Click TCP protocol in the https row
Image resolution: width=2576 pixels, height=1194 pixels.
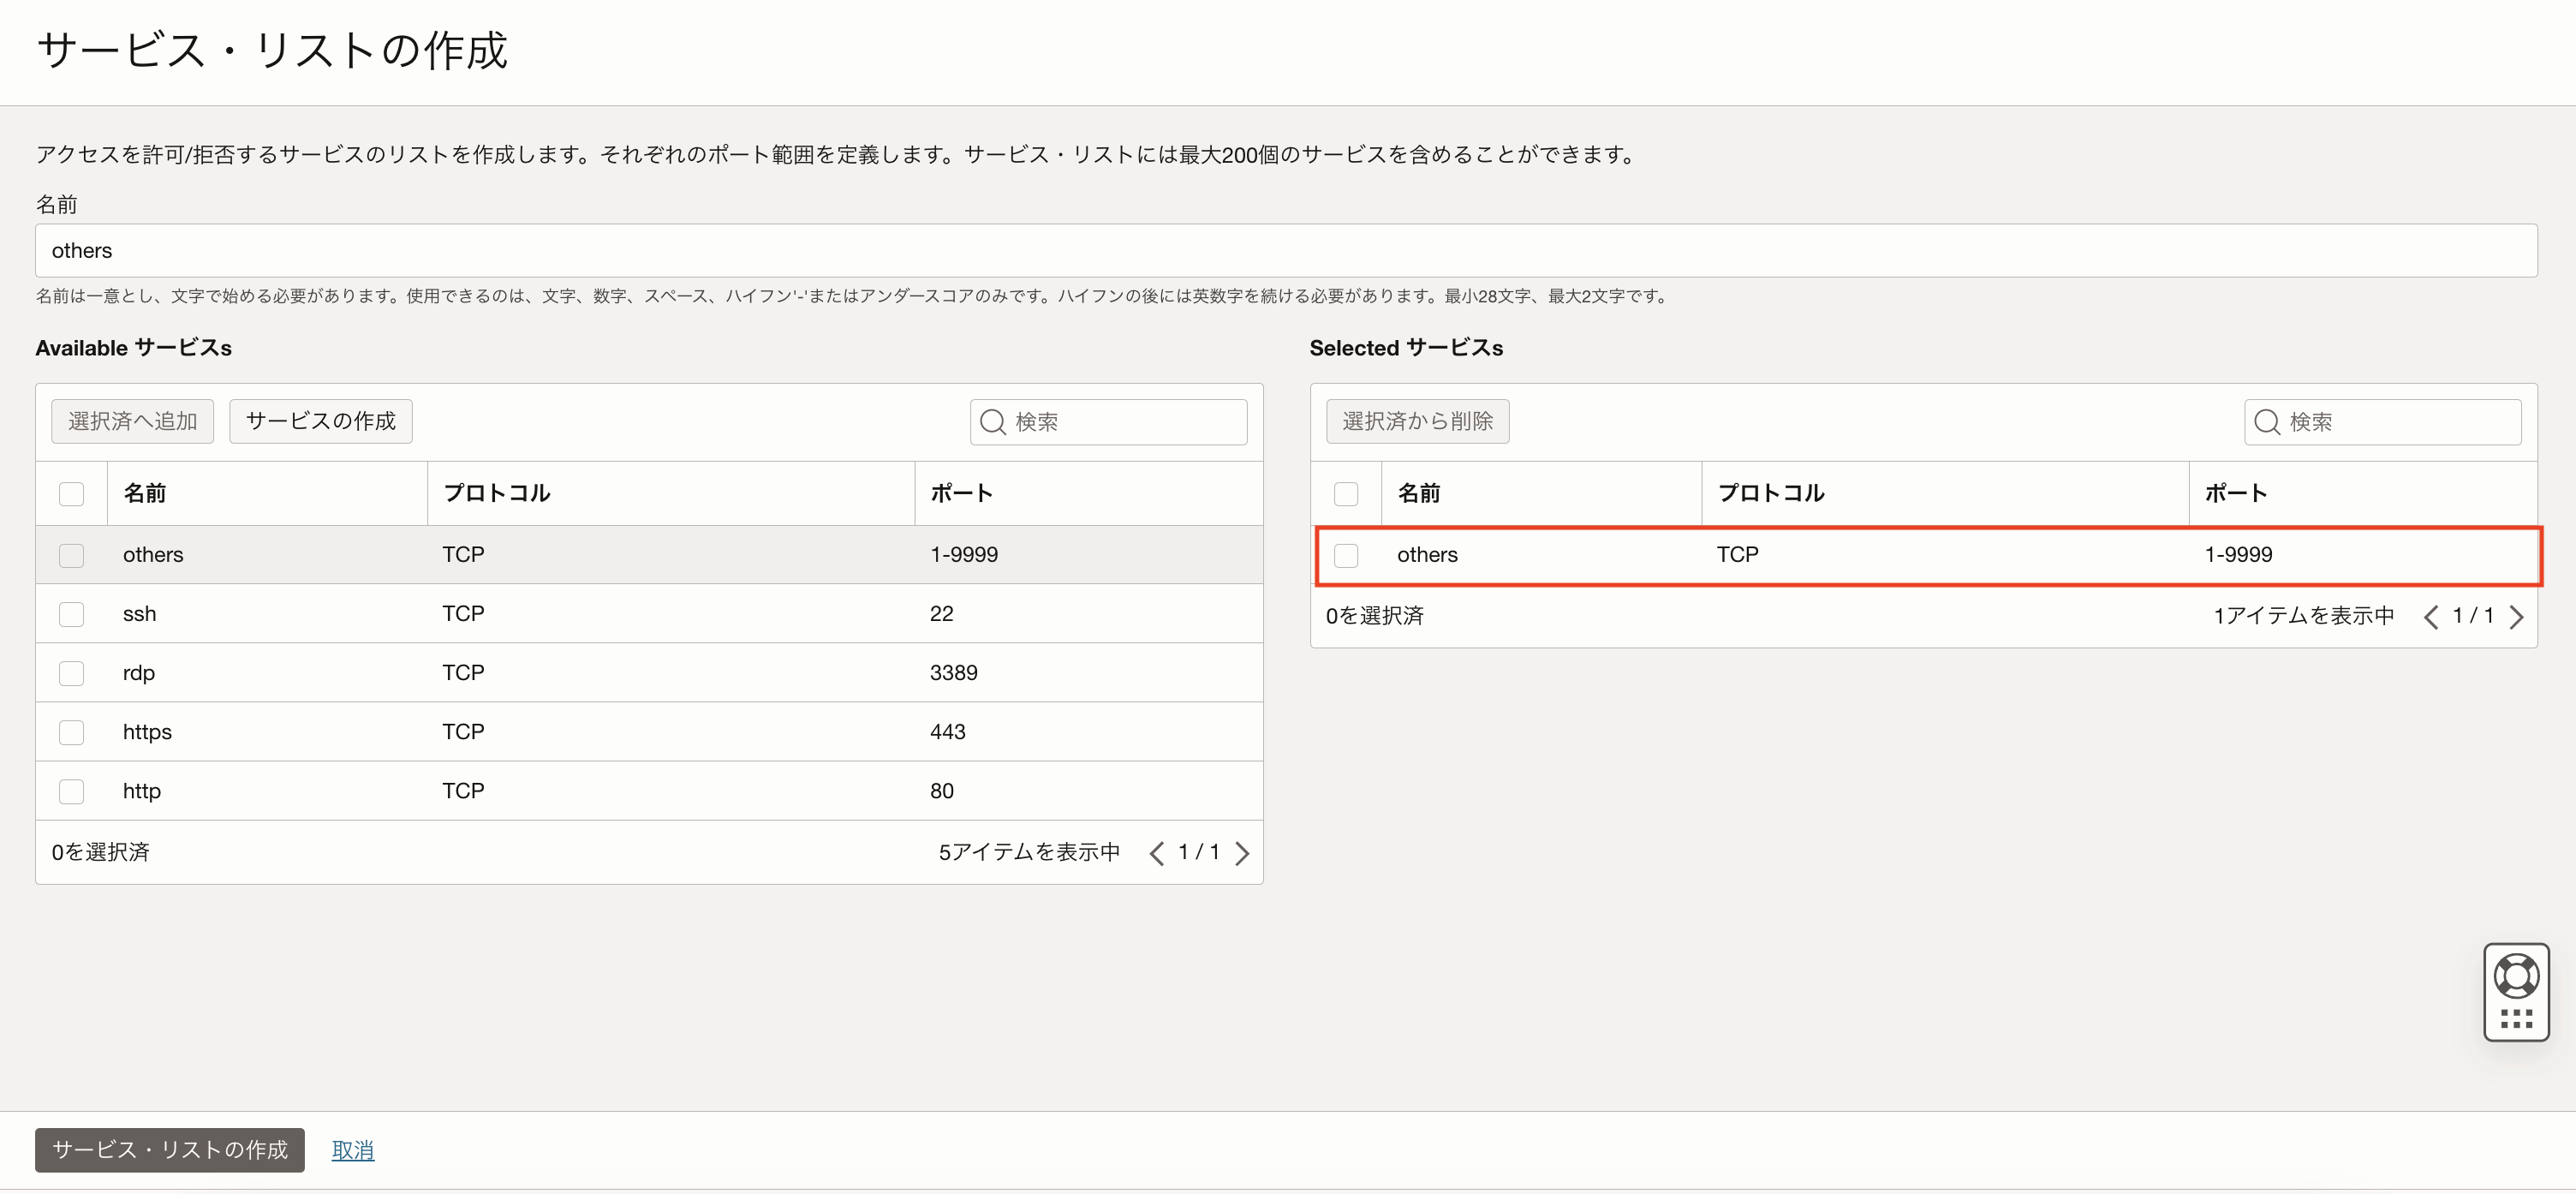click(464, 732)
